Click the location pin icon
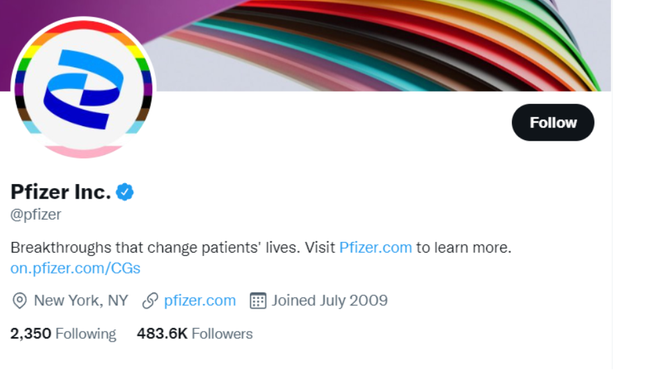 [19, 301]
